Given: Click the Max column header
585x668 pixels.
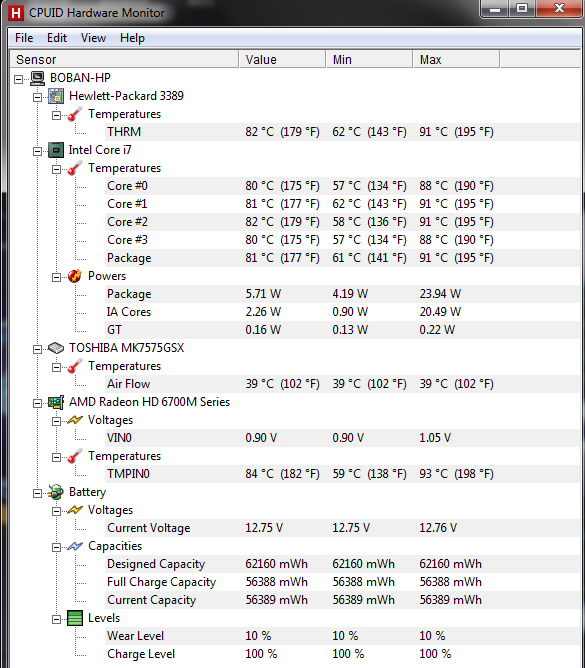Looking at the screenshot, I should (456, 60).
